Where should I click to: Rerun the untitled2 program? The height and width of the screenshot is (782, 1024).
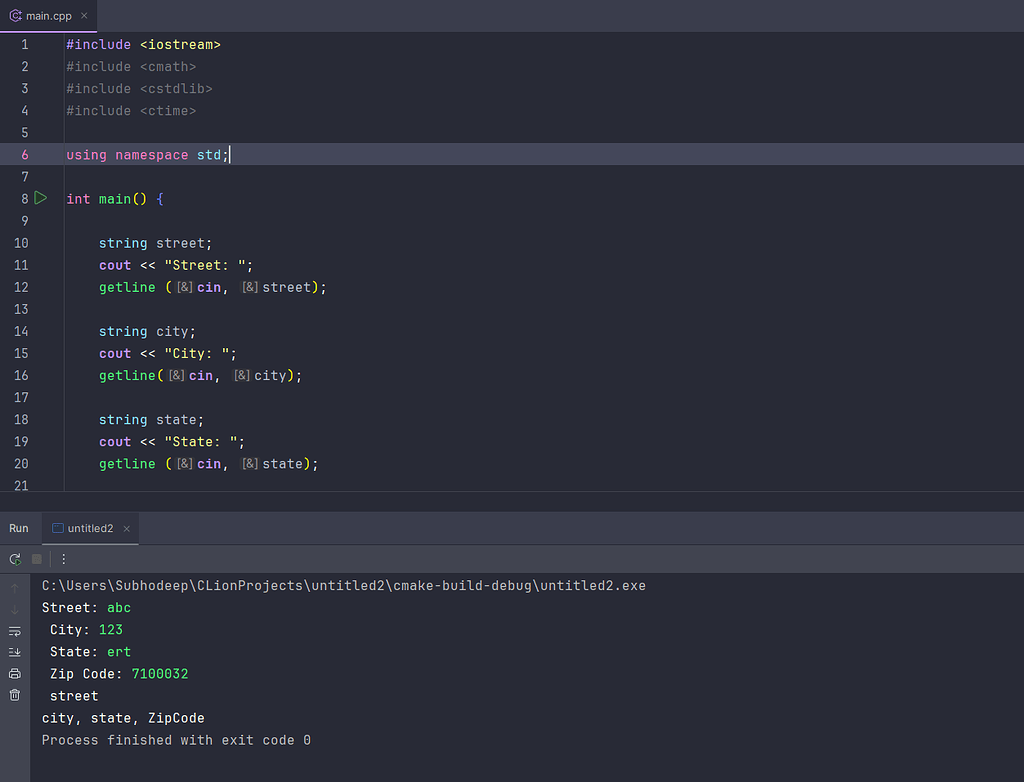pos(14,558)
